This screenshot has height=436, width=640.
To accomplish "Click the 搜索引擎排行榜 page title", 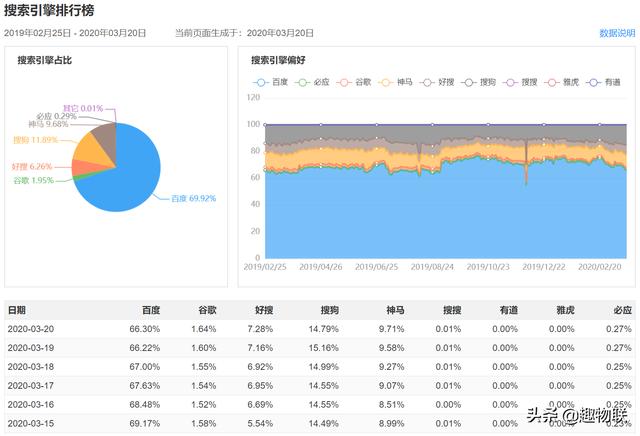I will click(x=49, y=10).
